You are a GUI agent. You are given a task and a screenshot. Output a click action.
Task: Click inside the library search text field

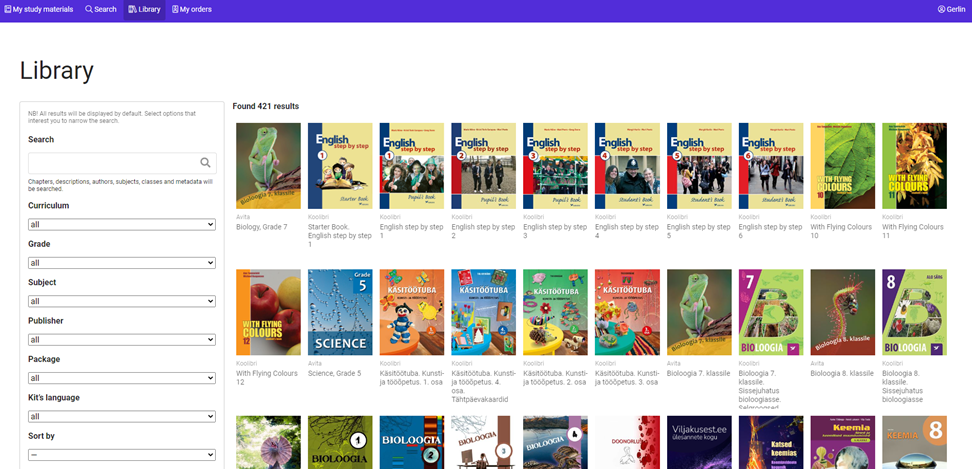point(112,163)
